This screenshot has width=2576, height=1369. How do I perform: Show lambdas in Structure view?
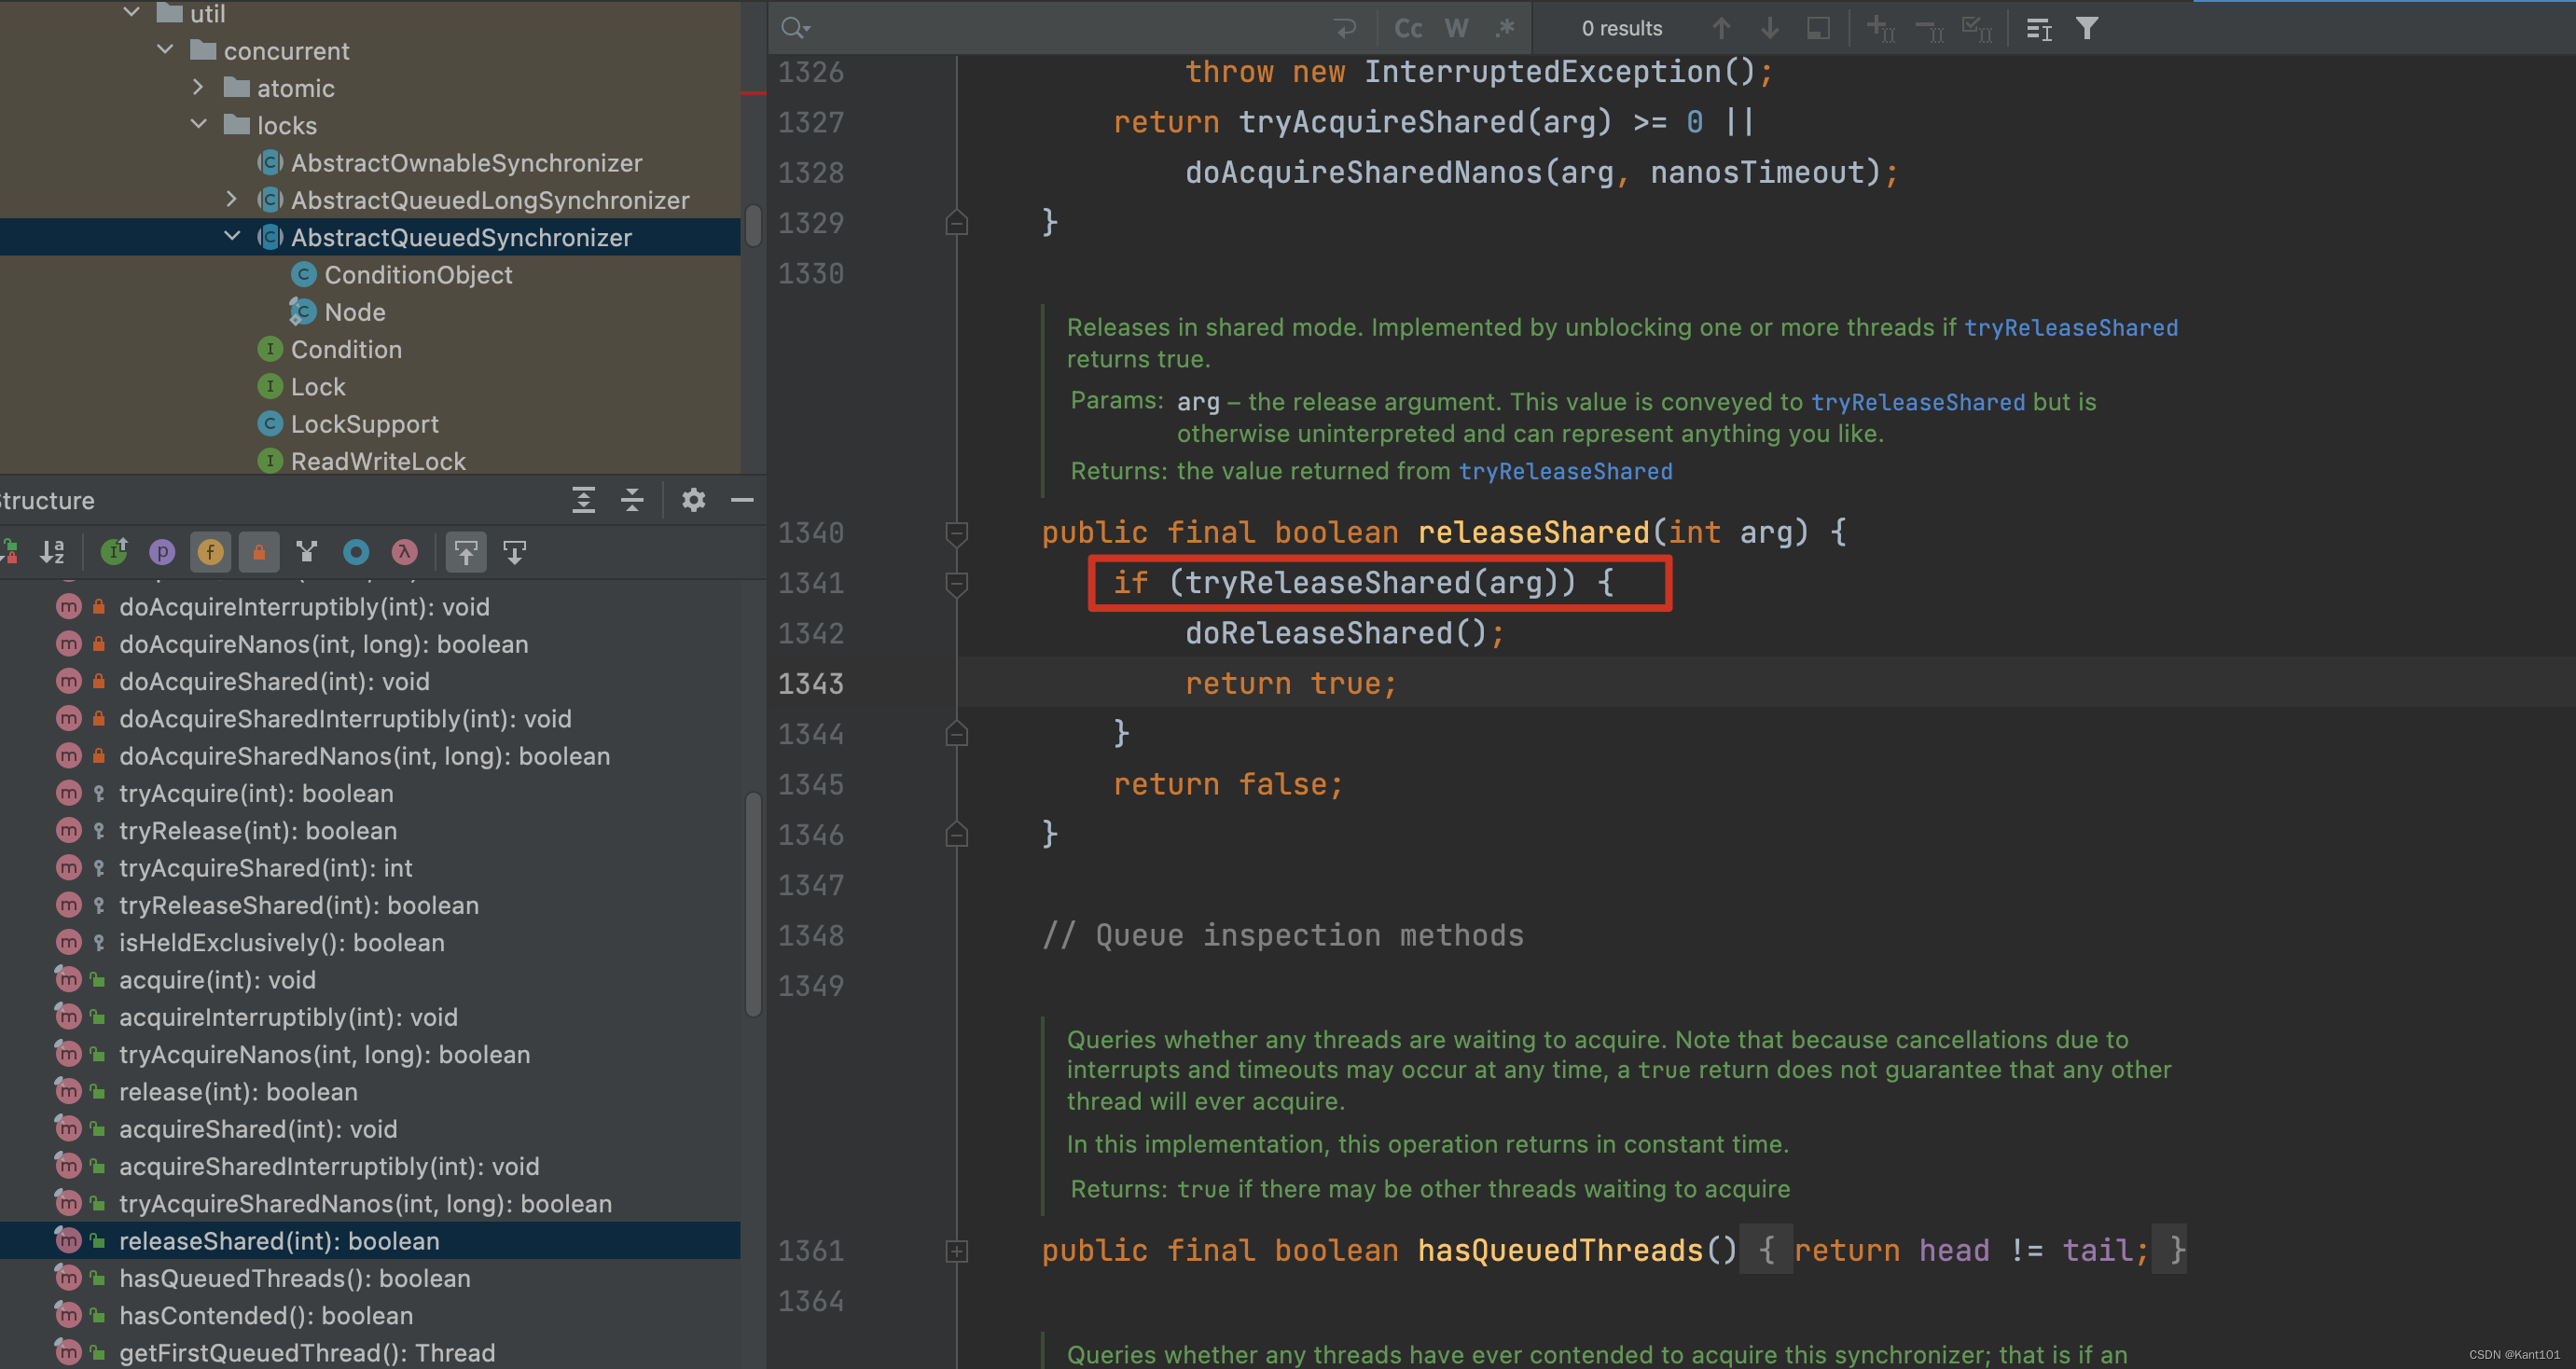404,552
